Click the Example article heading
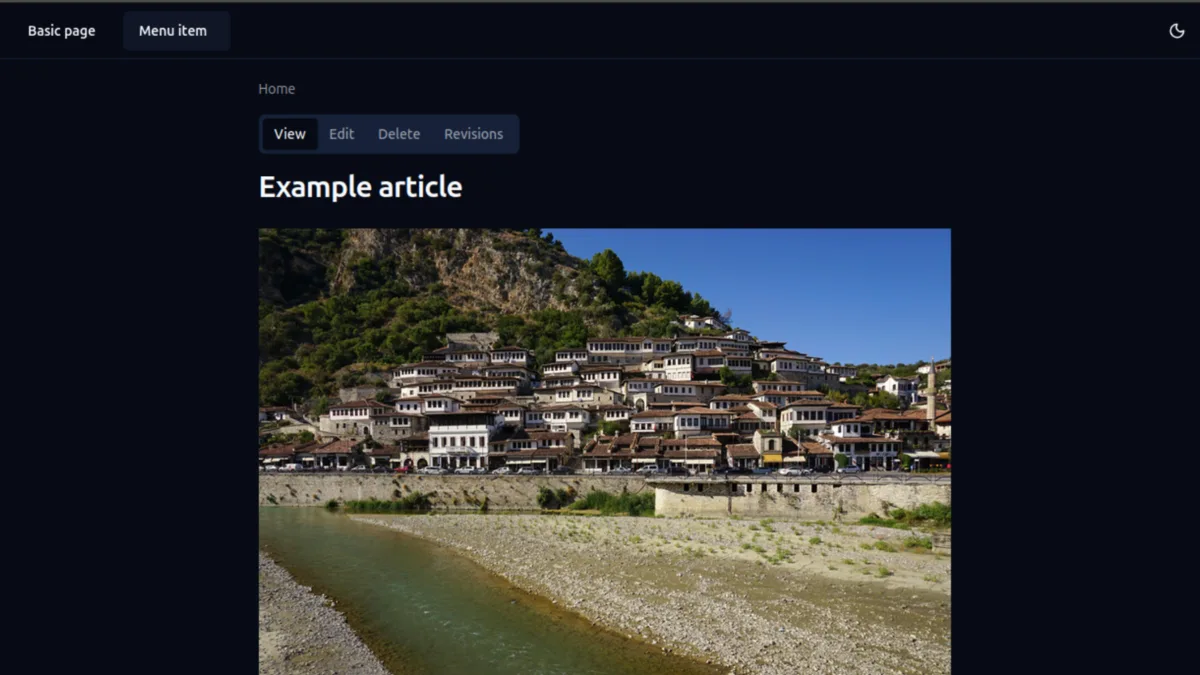 360,187
